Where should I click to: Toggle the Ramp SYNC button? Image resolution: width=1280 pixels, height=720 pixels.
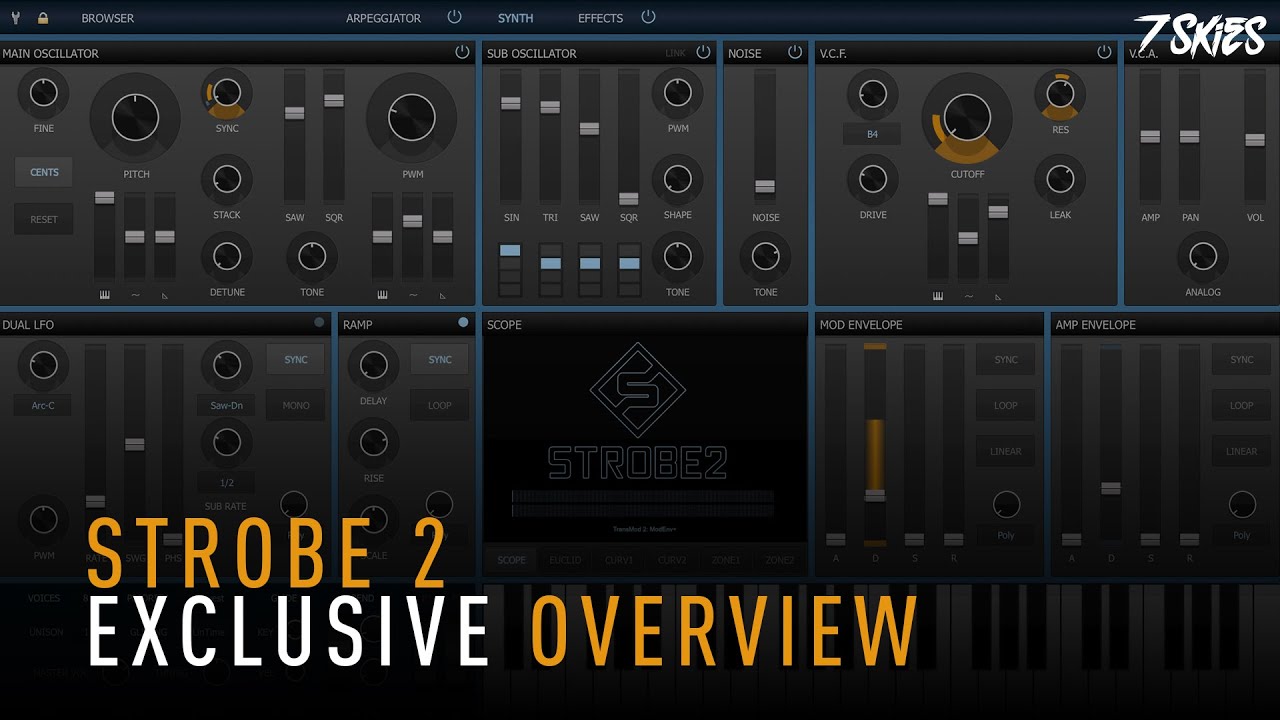coord(440,360)
